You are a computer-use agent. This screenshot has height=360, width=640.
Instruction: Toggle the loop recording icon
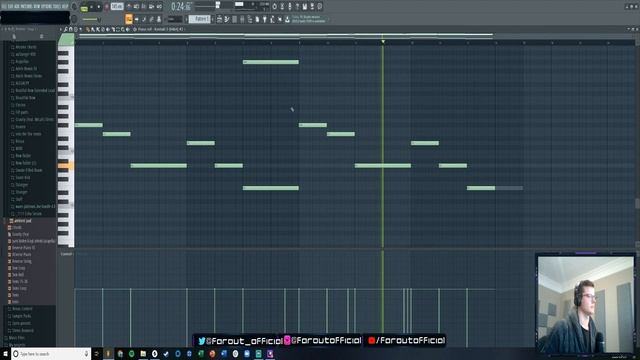(x=159, y=6)
